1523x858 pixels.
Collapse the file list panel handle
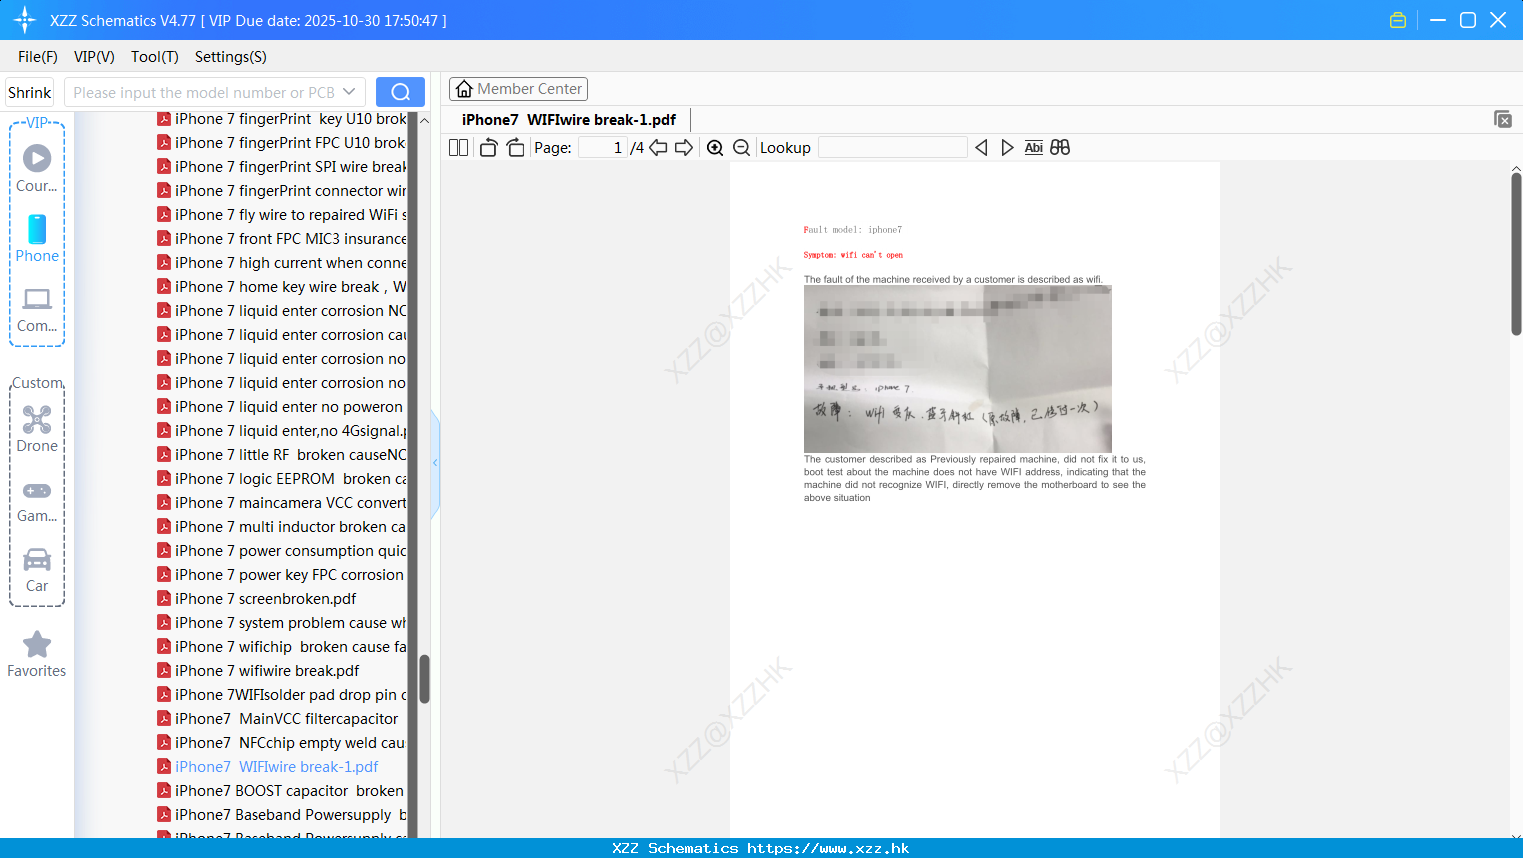(435, 463)
